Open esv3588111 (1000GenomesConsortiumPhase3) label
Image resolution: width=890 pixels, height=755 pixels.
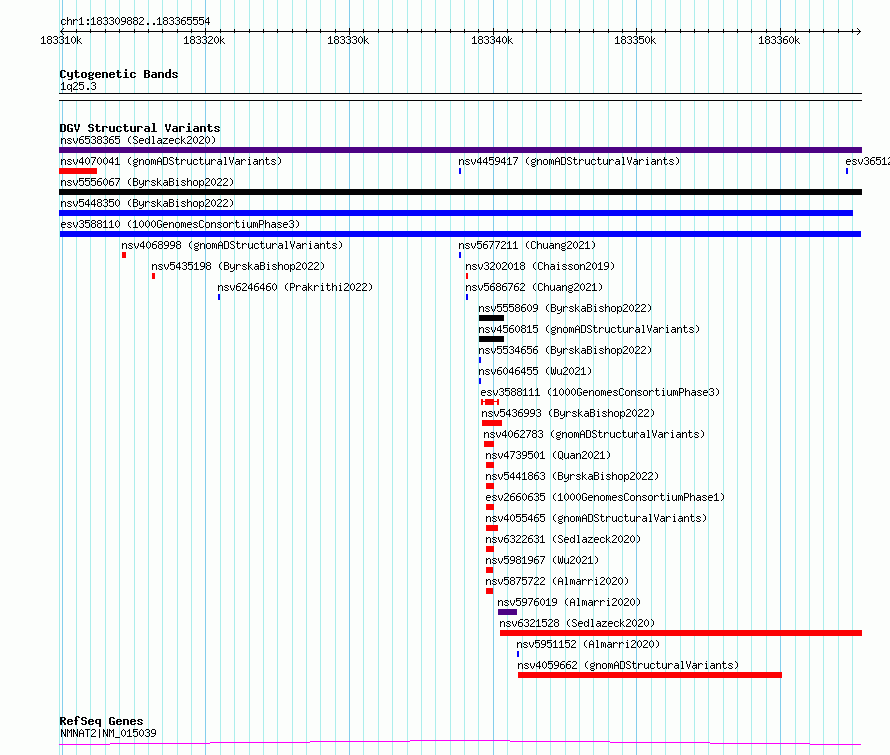tap(600, 392)
